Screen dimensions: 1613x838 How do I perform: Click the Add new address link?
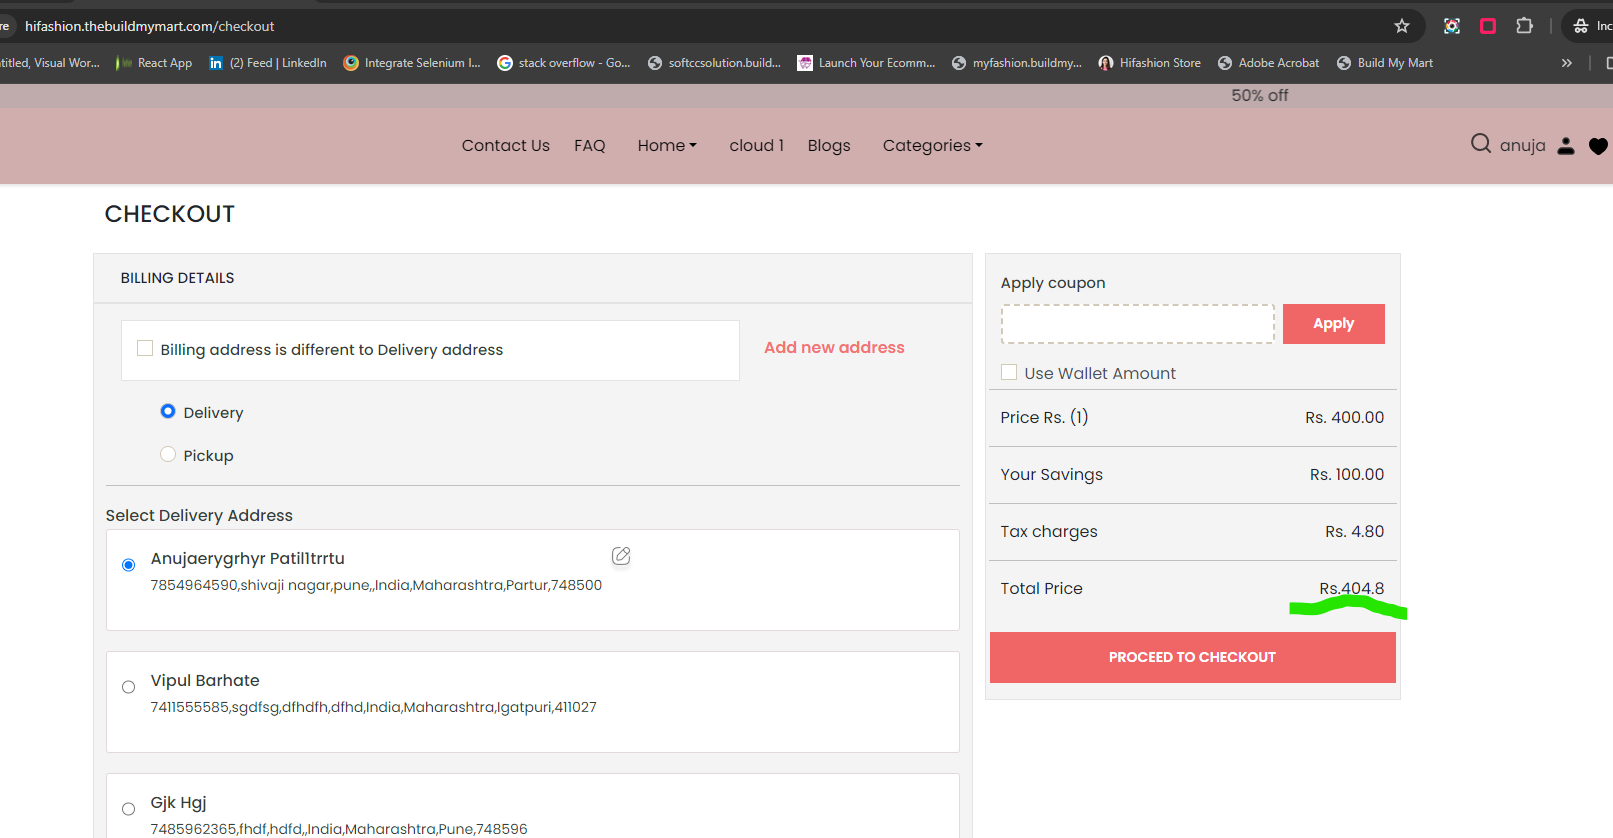point(834,347)
